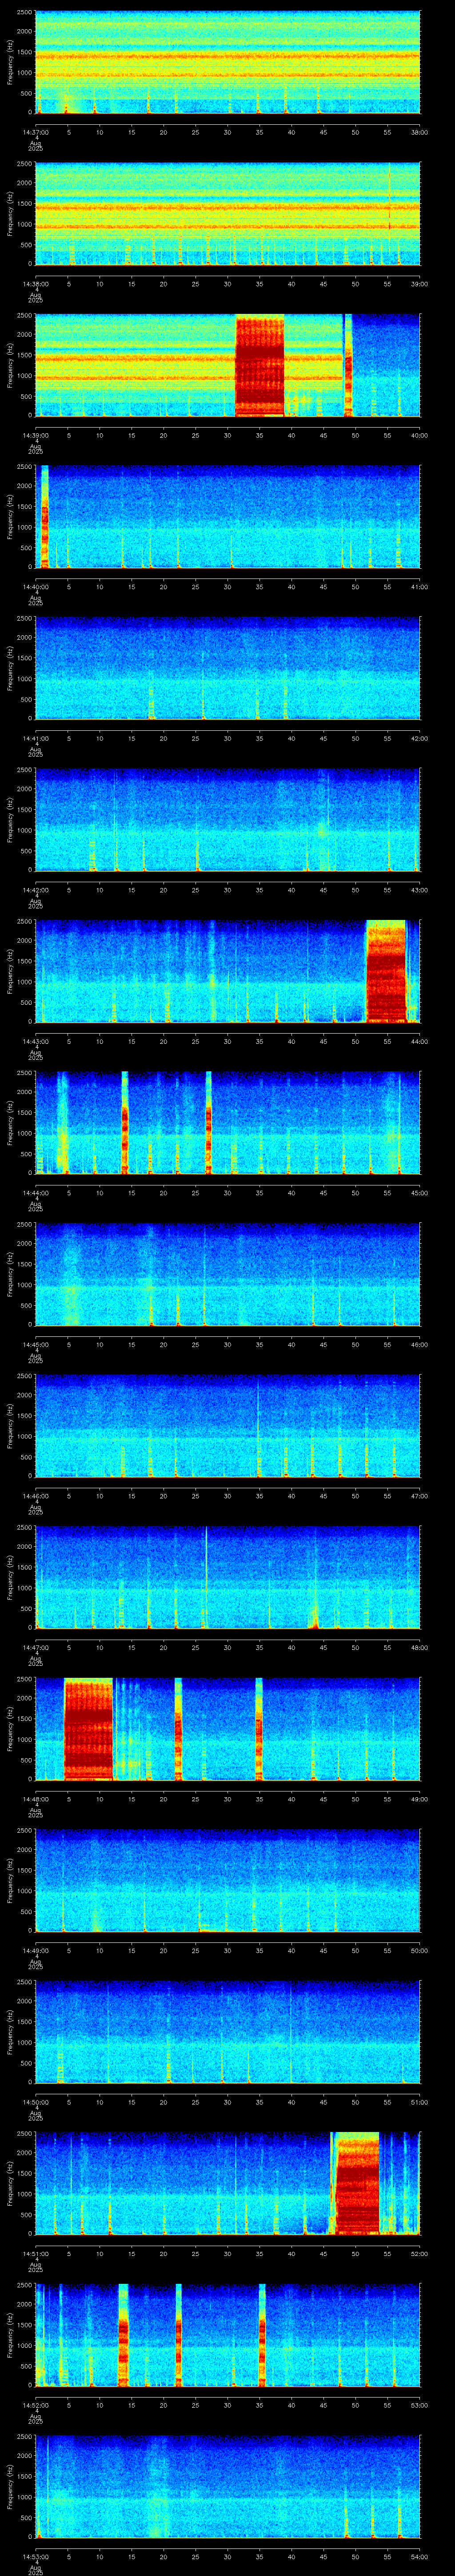Click the "14:37:00" start time label
Screen dimensions: 455x2576
[x=36, y=132]
